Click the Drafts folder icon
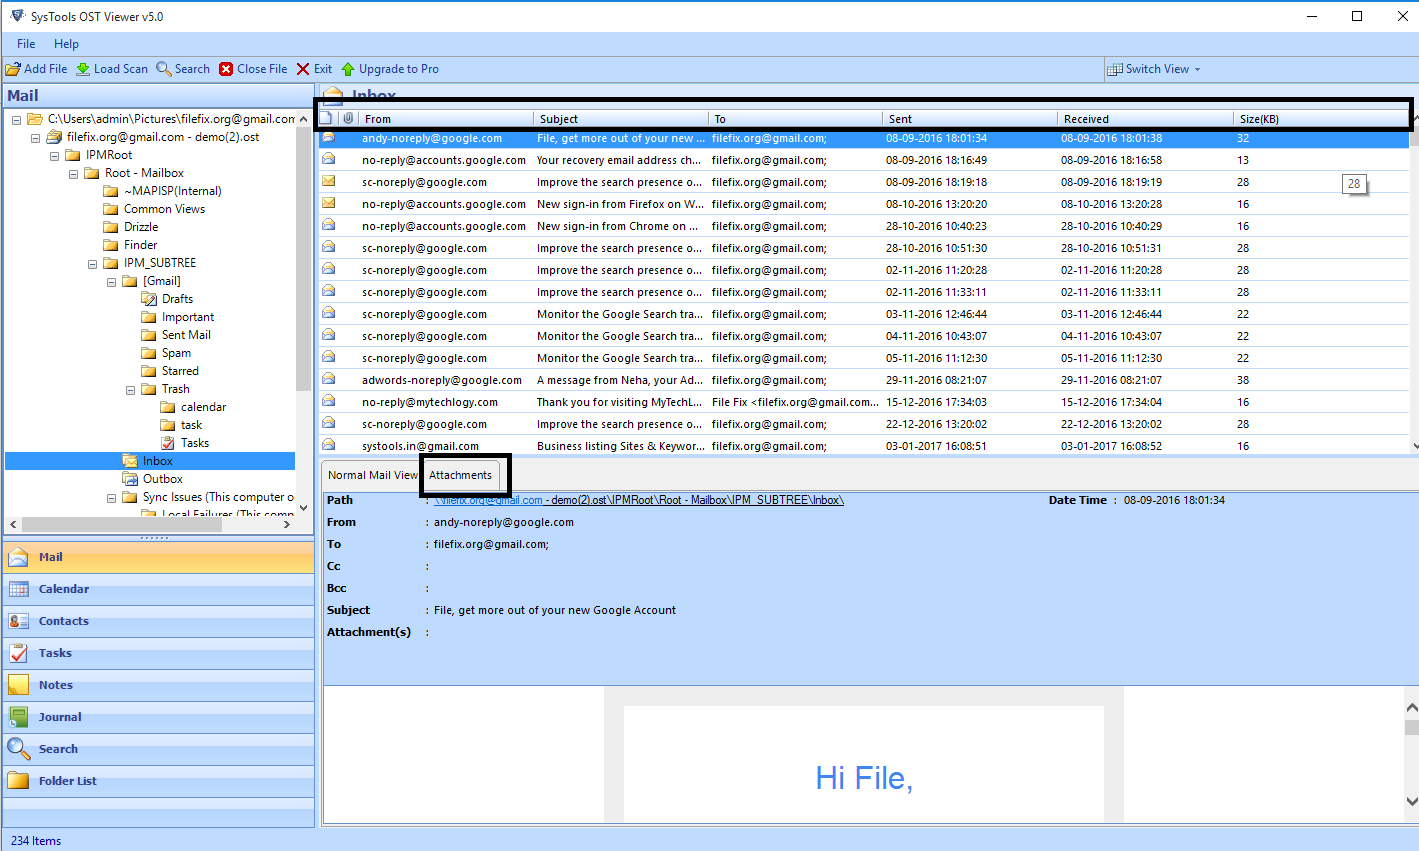 click(x=149, y=299)
